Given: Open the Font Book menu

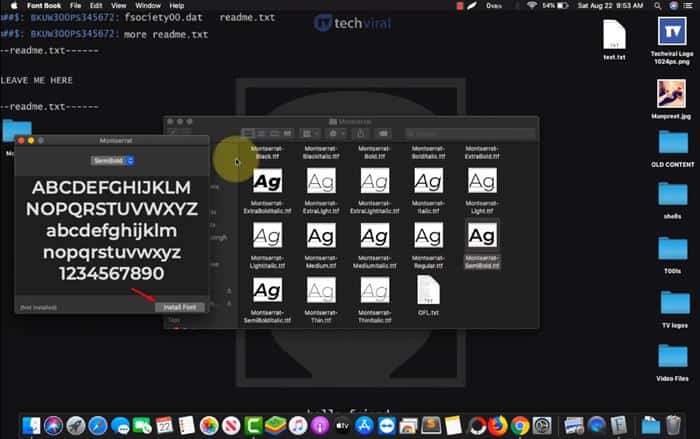Looking at the screenshot, I should (x=44, y=5).
